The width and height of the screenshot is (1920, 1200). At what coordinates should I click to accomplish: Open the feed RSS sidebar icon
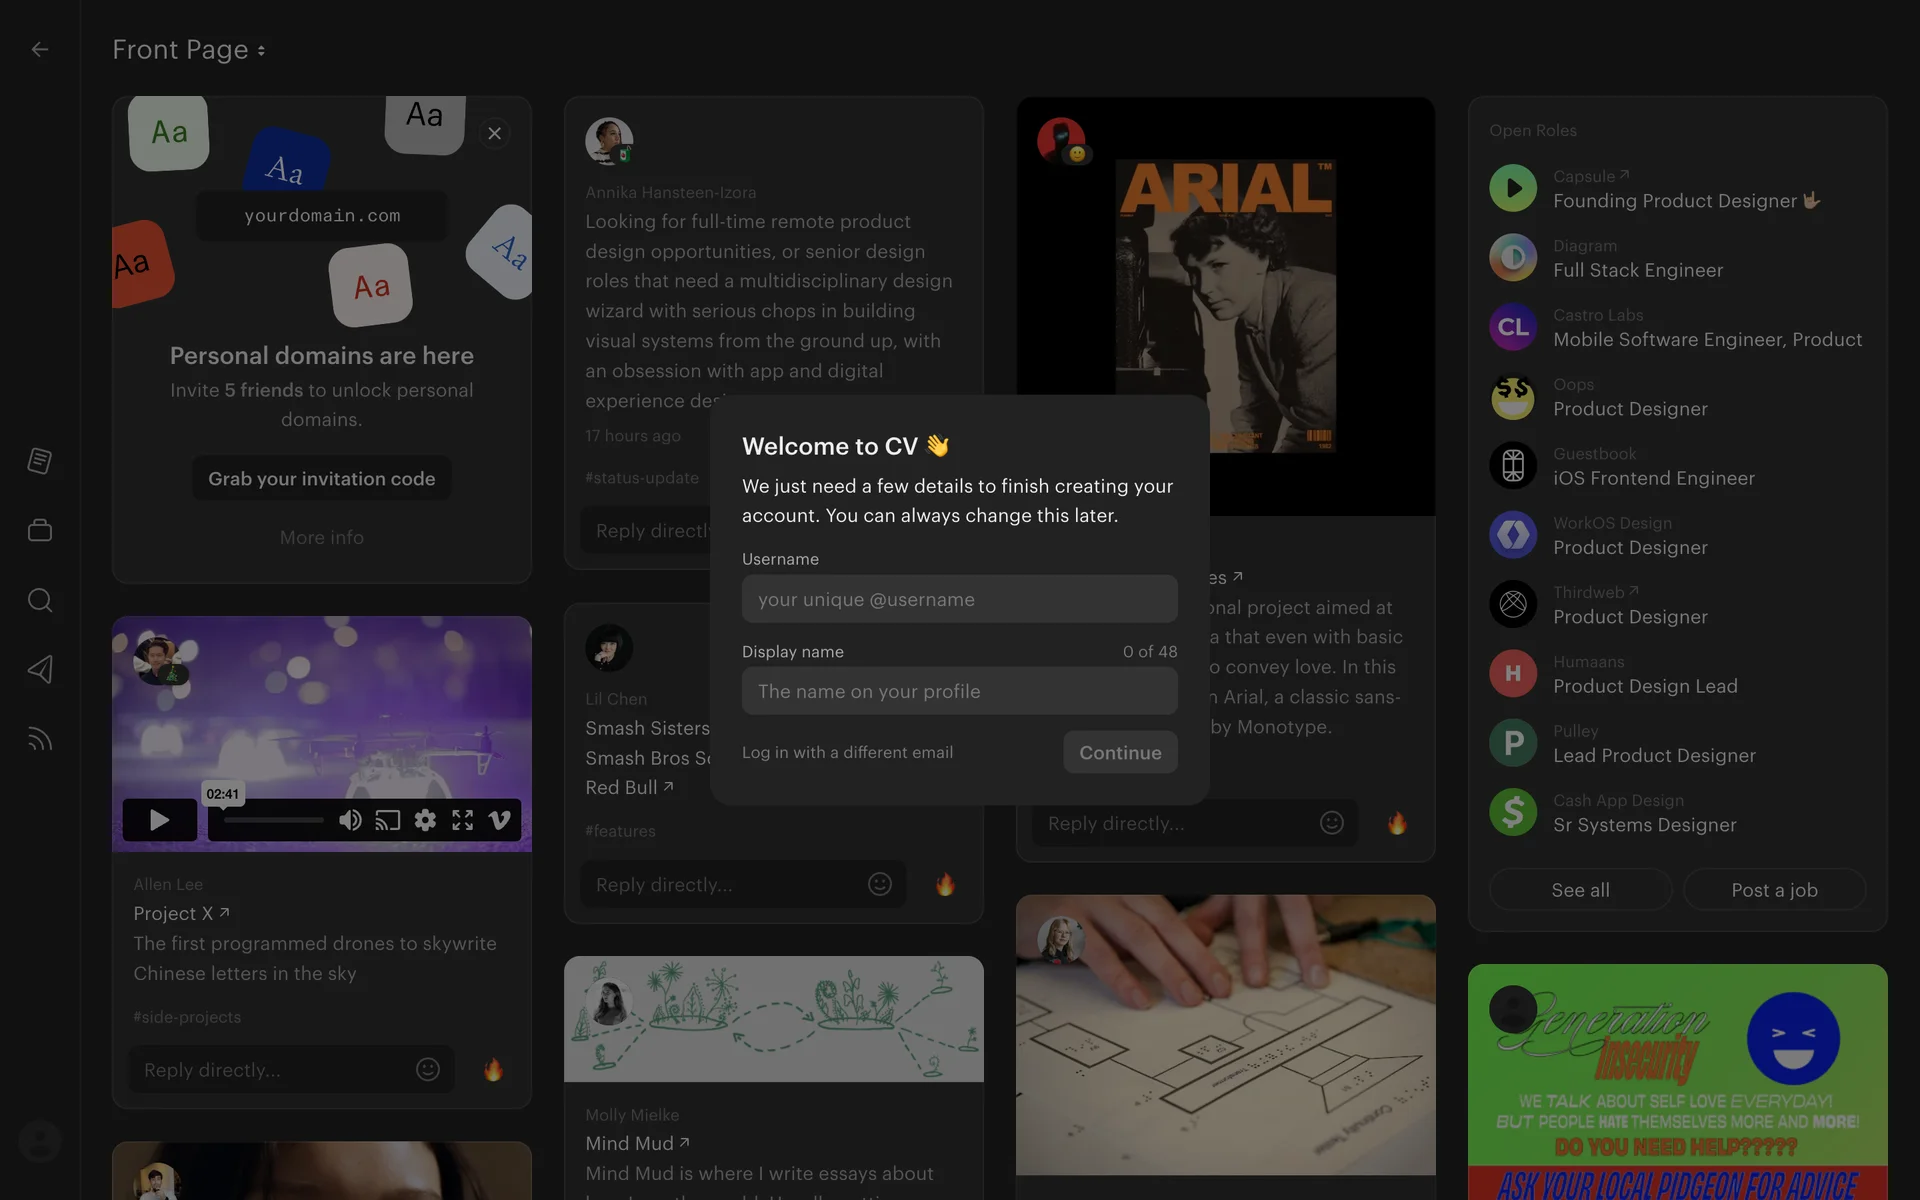40,739
